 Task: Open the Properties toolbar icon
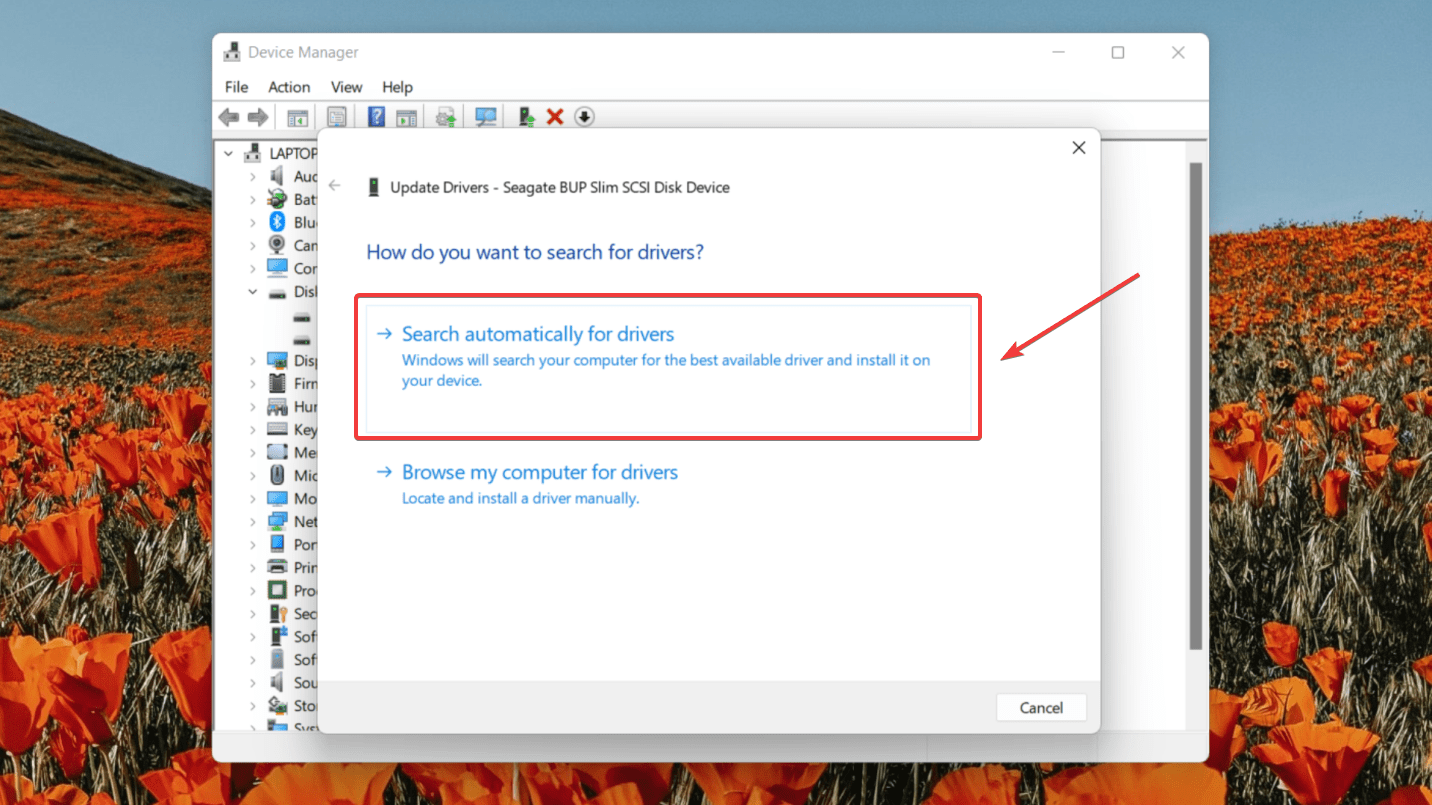(x=337, y=117)
